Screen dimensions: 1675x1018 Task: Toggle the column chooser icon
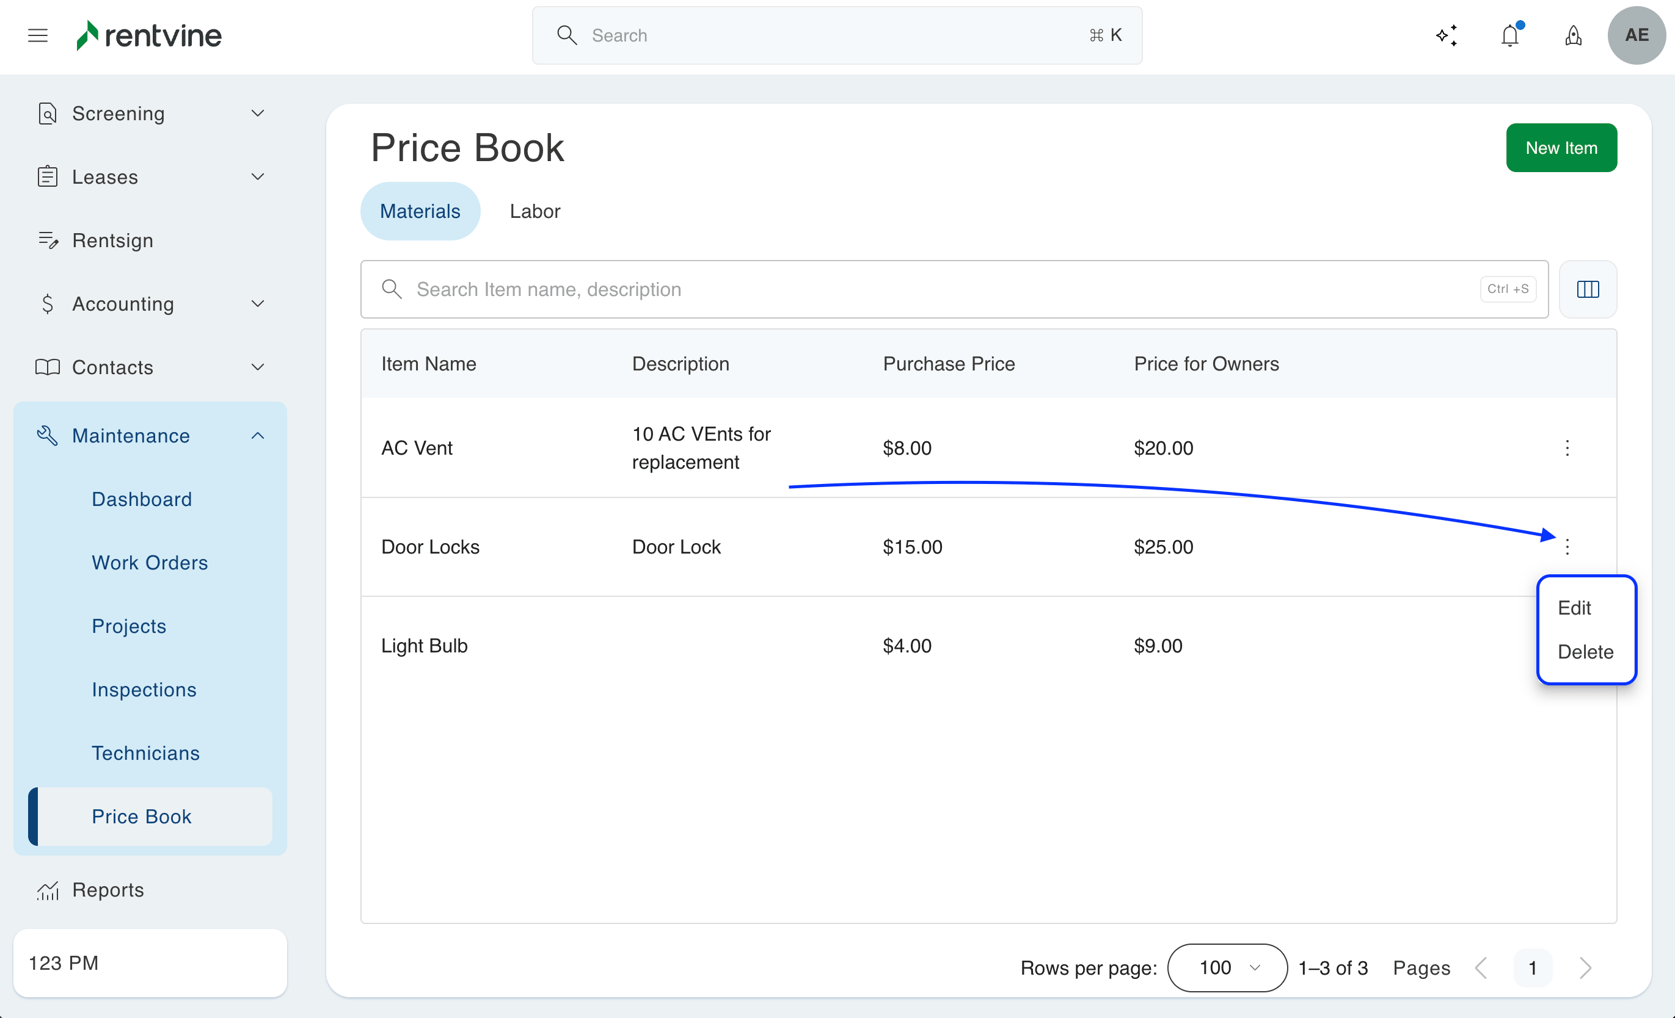point(1588,289)
